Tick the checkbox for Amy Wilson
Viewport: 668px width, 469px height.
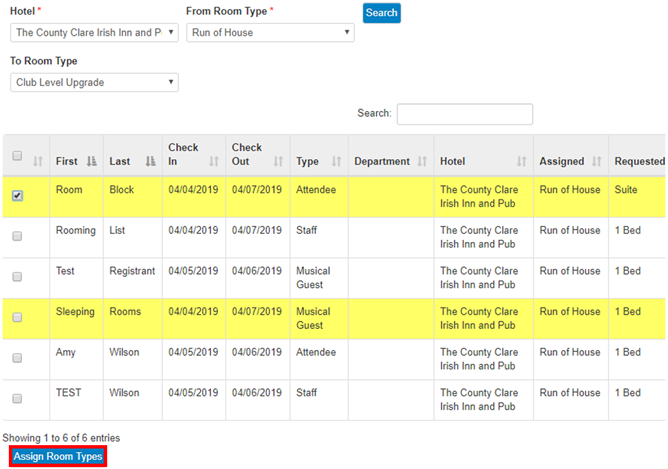tap(17, 358)
